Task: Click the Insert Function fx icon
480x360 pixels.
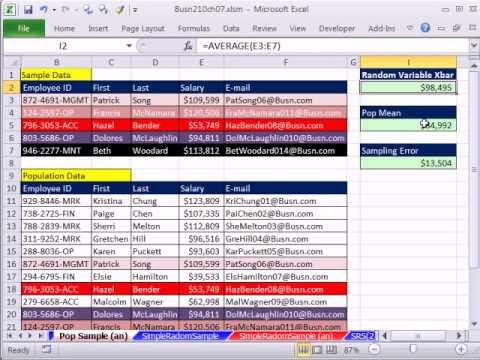Action: click(x=188, y=46)
